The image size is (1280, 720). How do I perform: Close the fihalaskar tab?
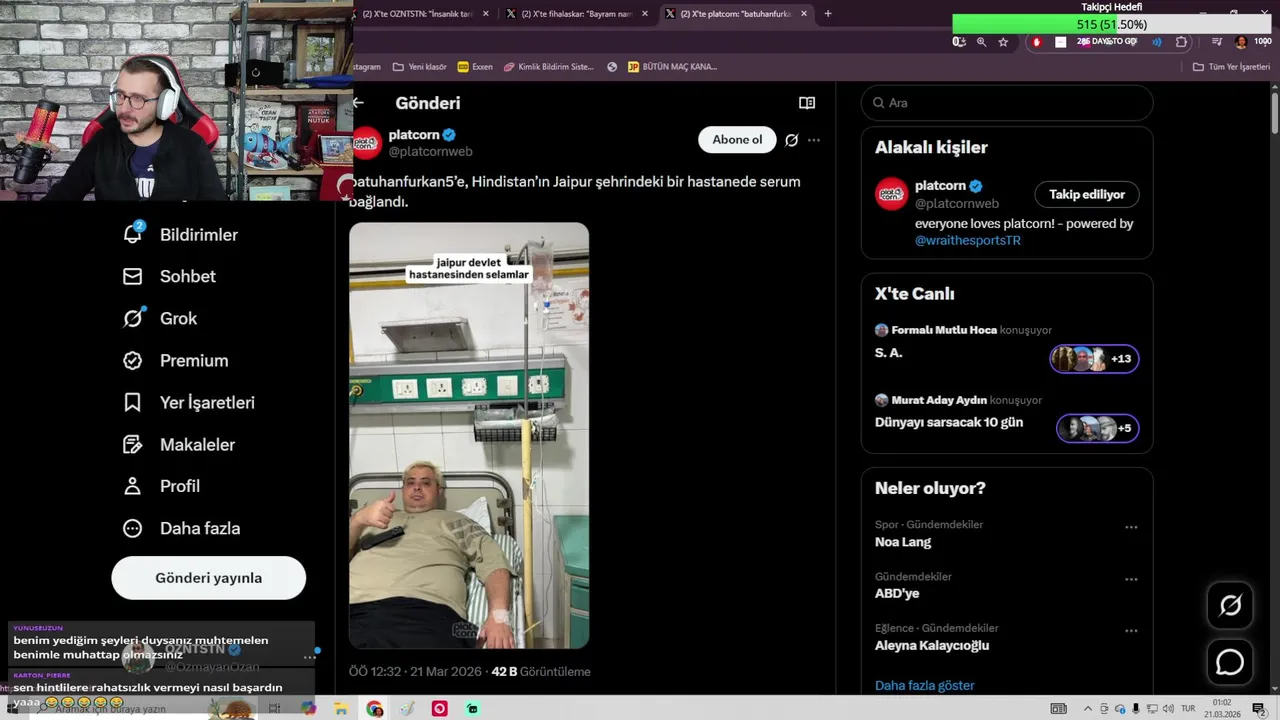(645, 14)
